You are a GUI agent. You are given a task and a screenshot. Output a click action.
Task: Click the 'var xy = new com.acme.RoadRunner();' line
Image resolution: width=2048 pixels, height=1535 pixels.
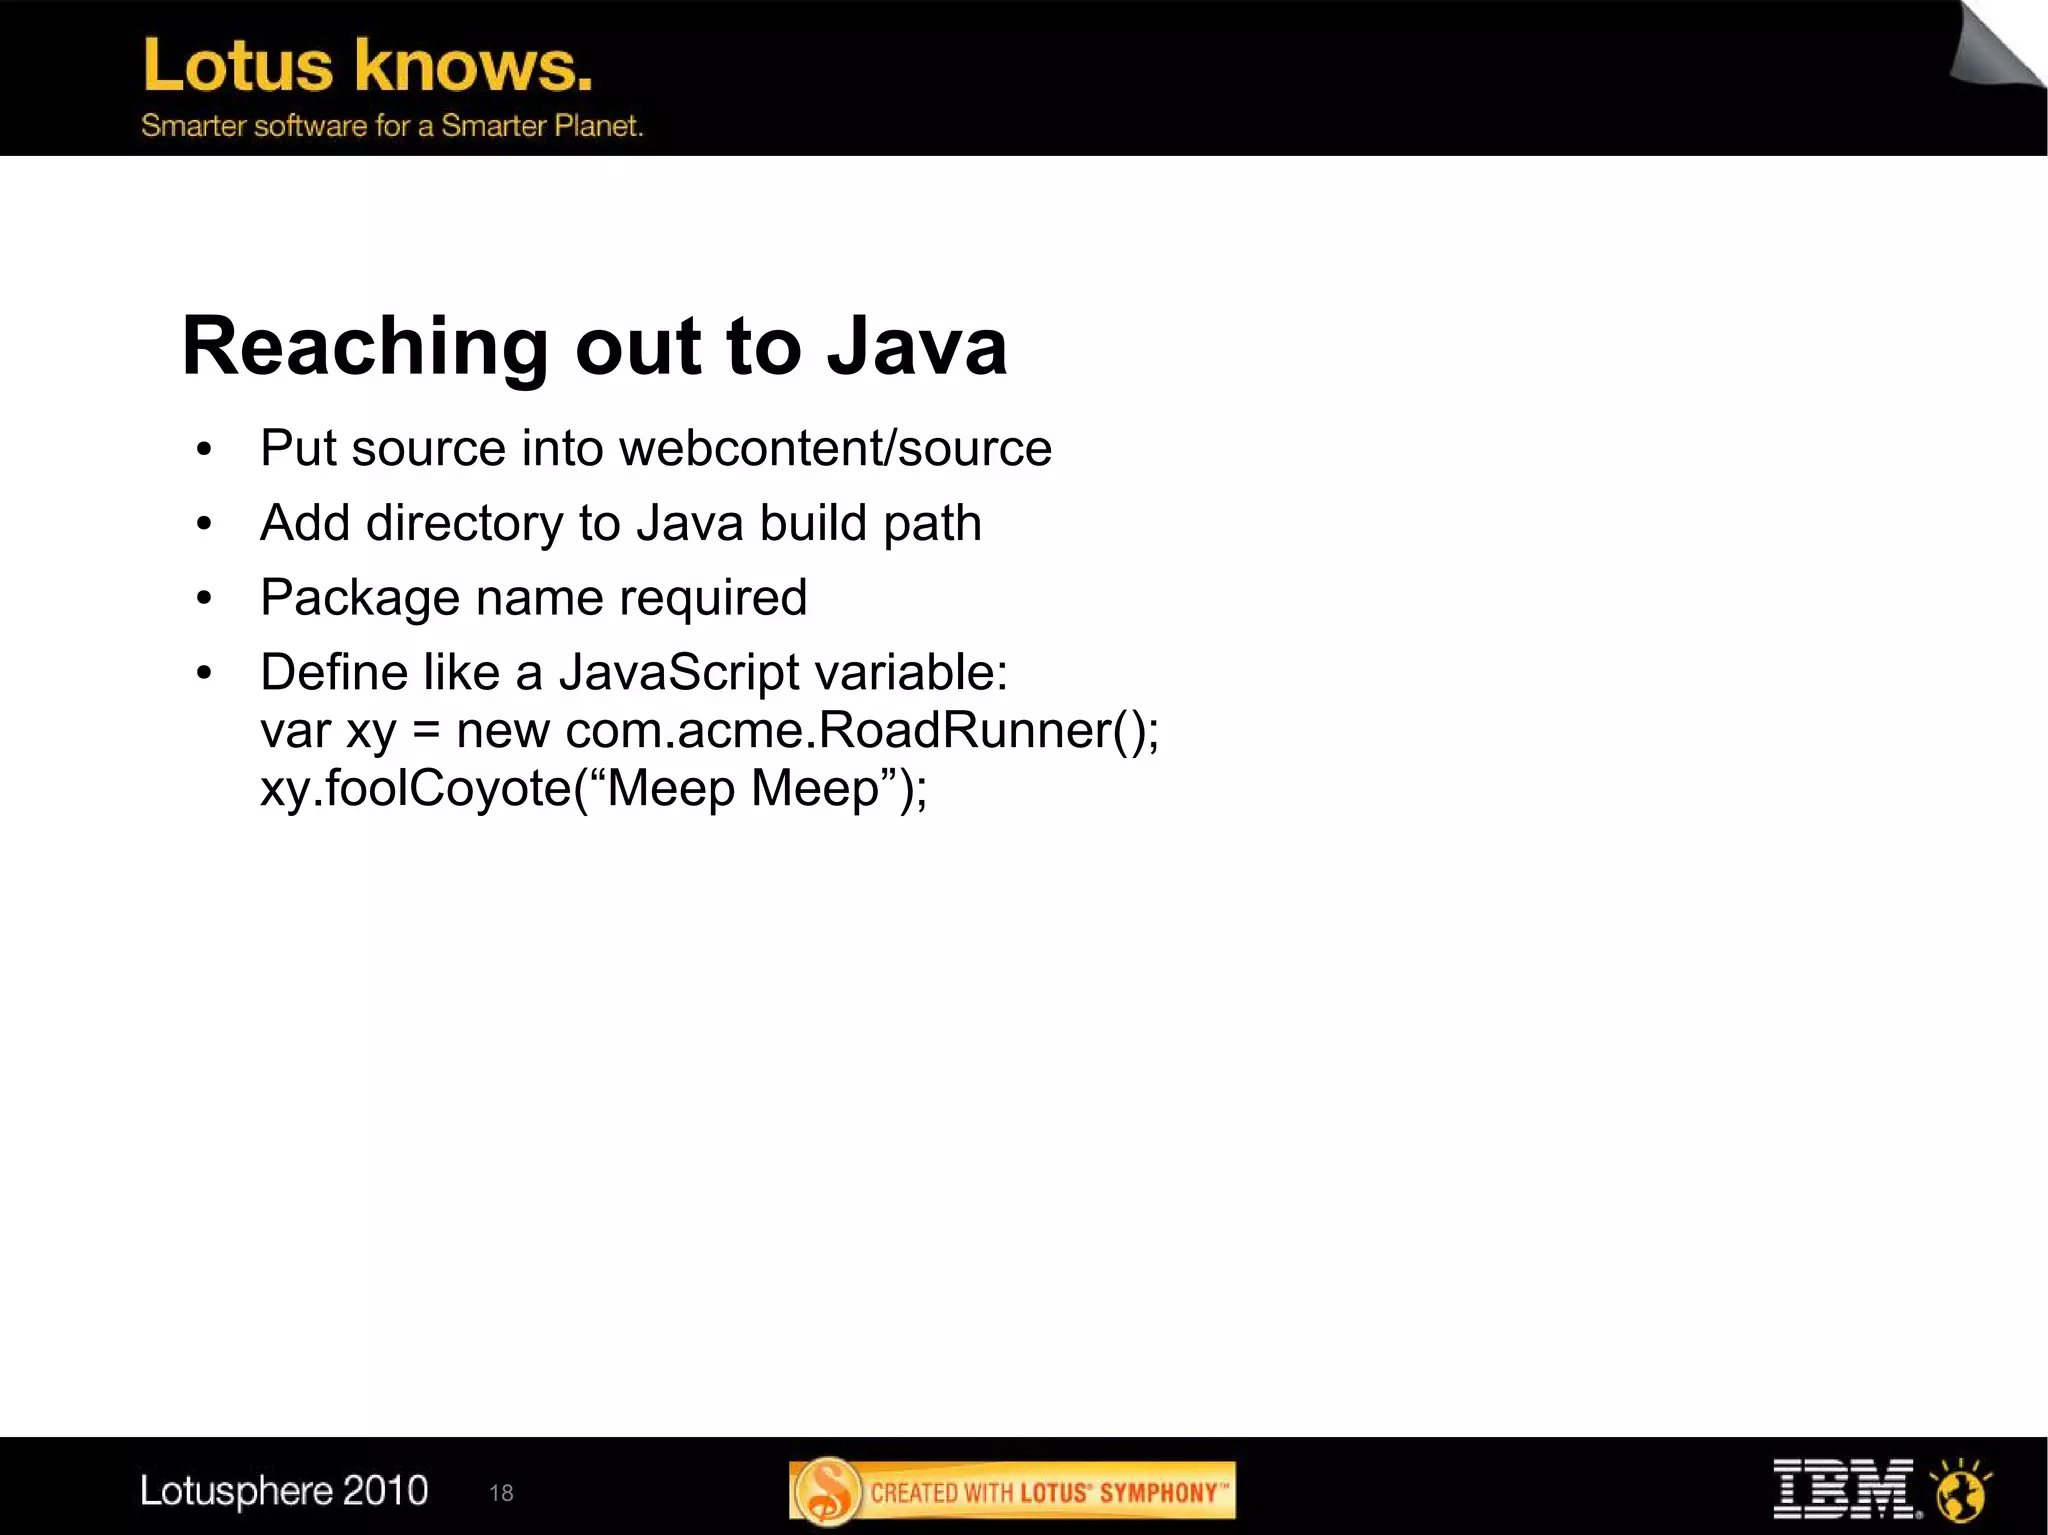coord(710,730)
